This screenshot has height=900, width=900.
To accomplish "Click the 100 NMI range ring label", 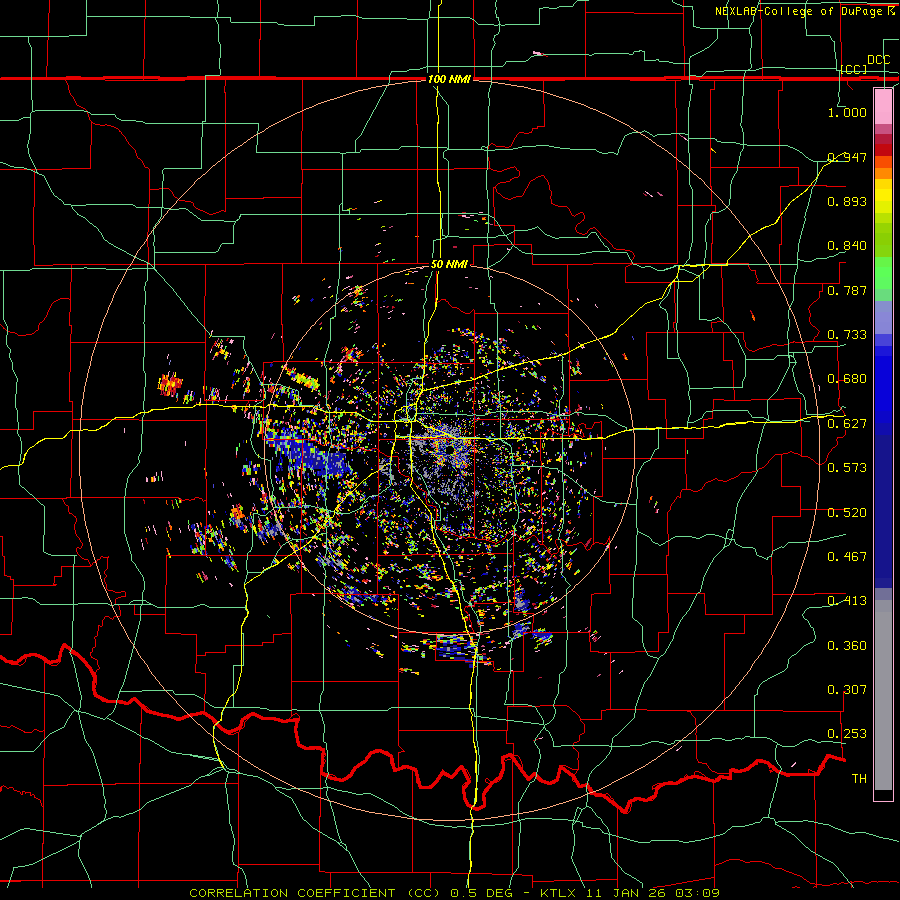I will pyautogui.click(x=449, y=79).
